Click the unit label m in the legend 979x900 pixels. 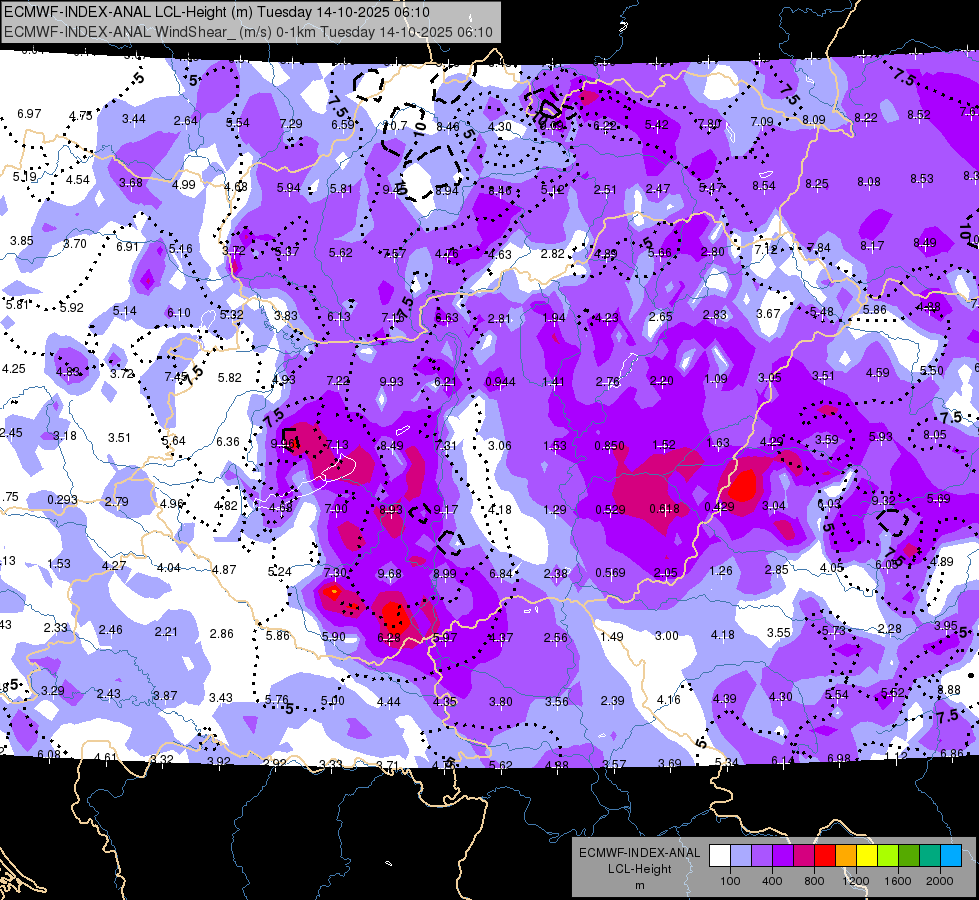point(639,886)
